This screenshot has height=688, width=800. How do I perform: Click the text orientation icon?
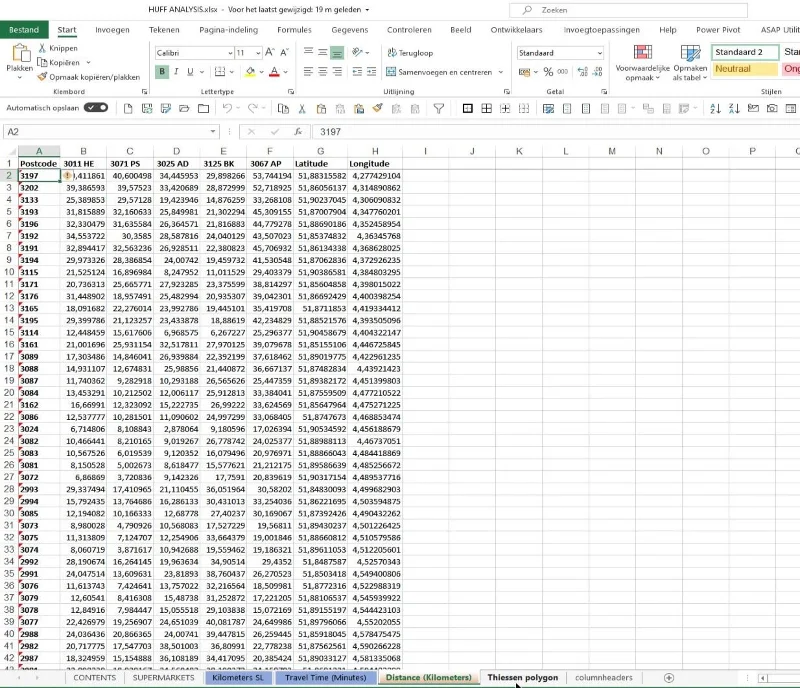coord(357,52)
